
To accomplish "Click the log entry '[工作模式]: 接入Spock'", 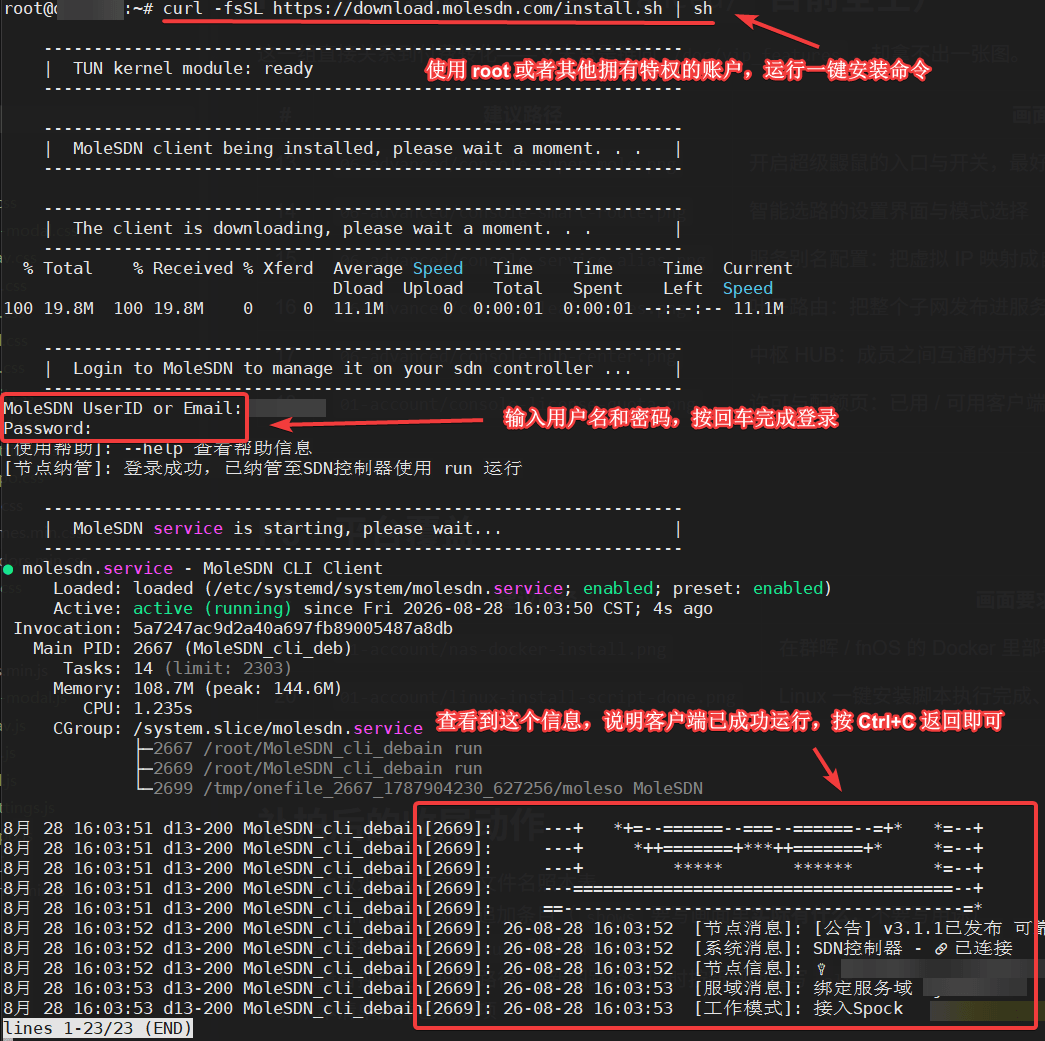I will (x=798, y=1008).
